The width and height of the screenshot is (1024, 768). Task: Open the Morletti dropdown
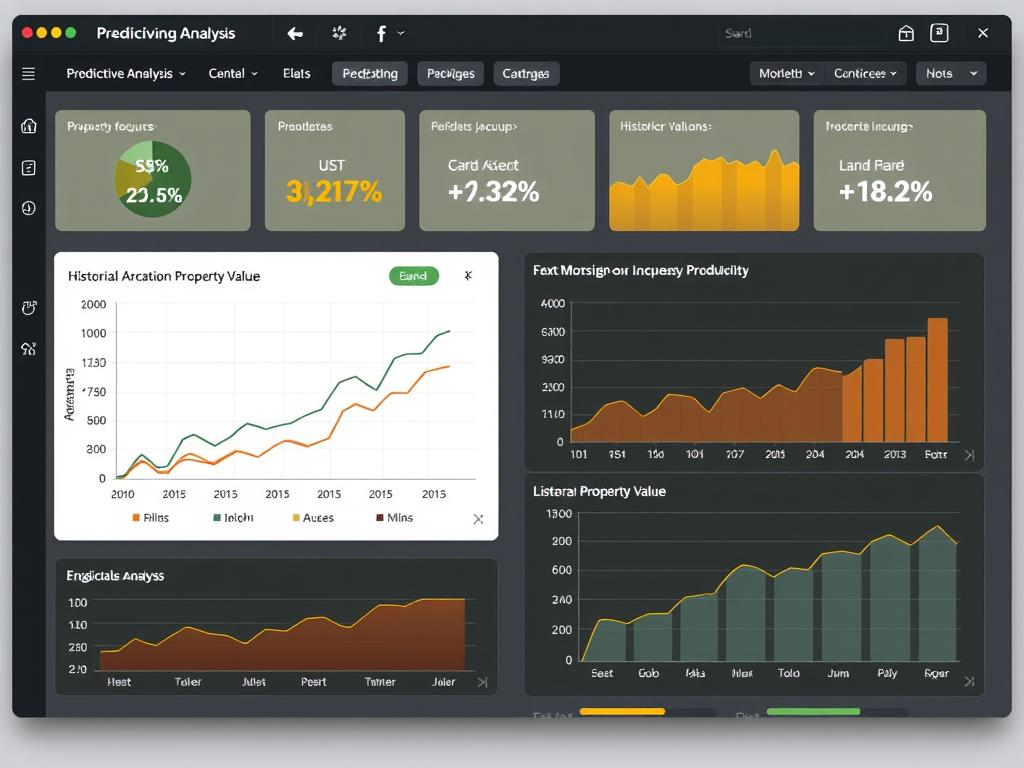[787, 73]
